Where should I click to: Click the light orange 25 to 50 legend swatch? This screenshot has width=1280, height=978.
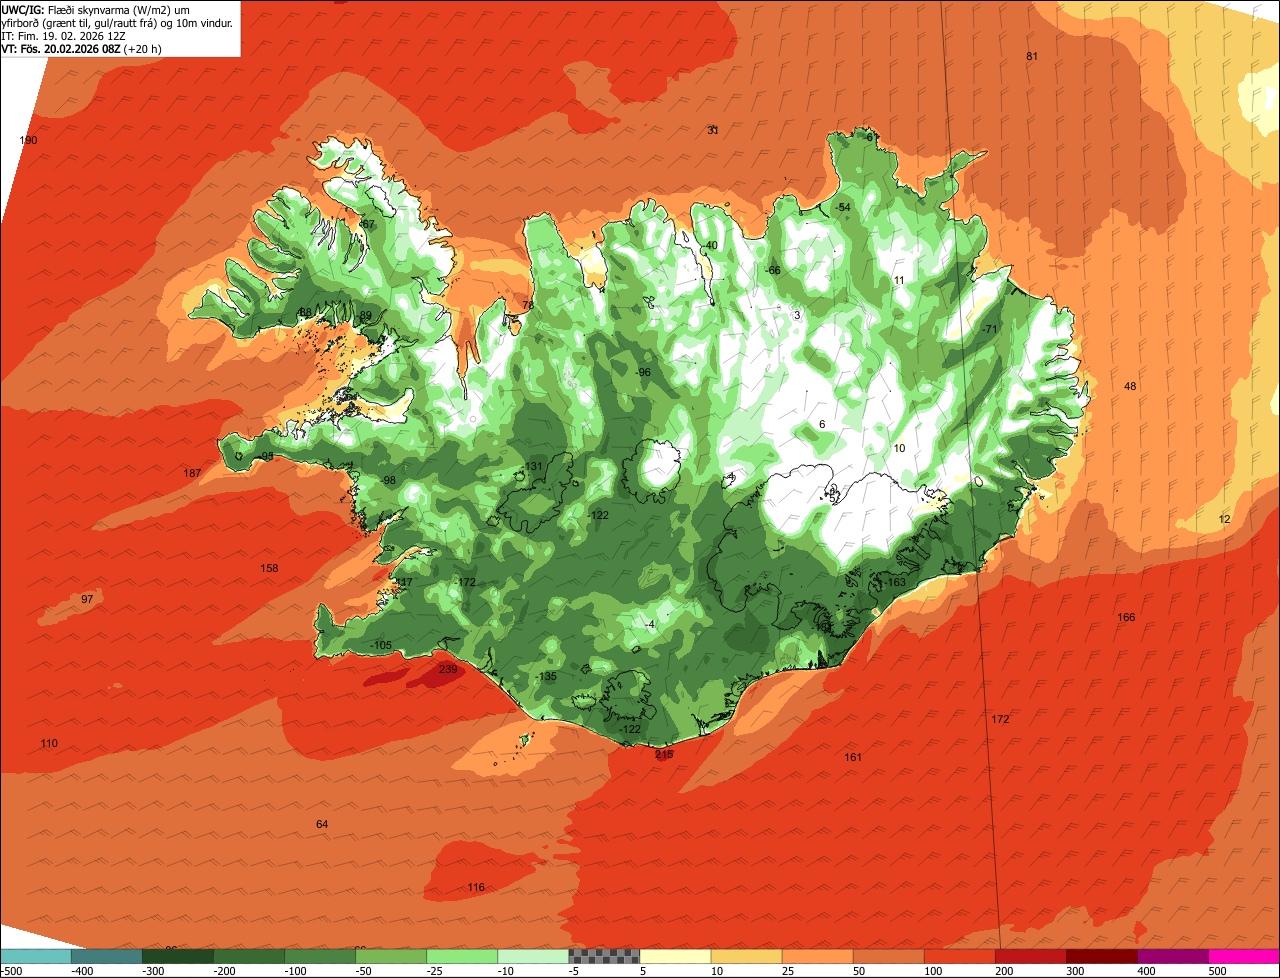(817, 956)
